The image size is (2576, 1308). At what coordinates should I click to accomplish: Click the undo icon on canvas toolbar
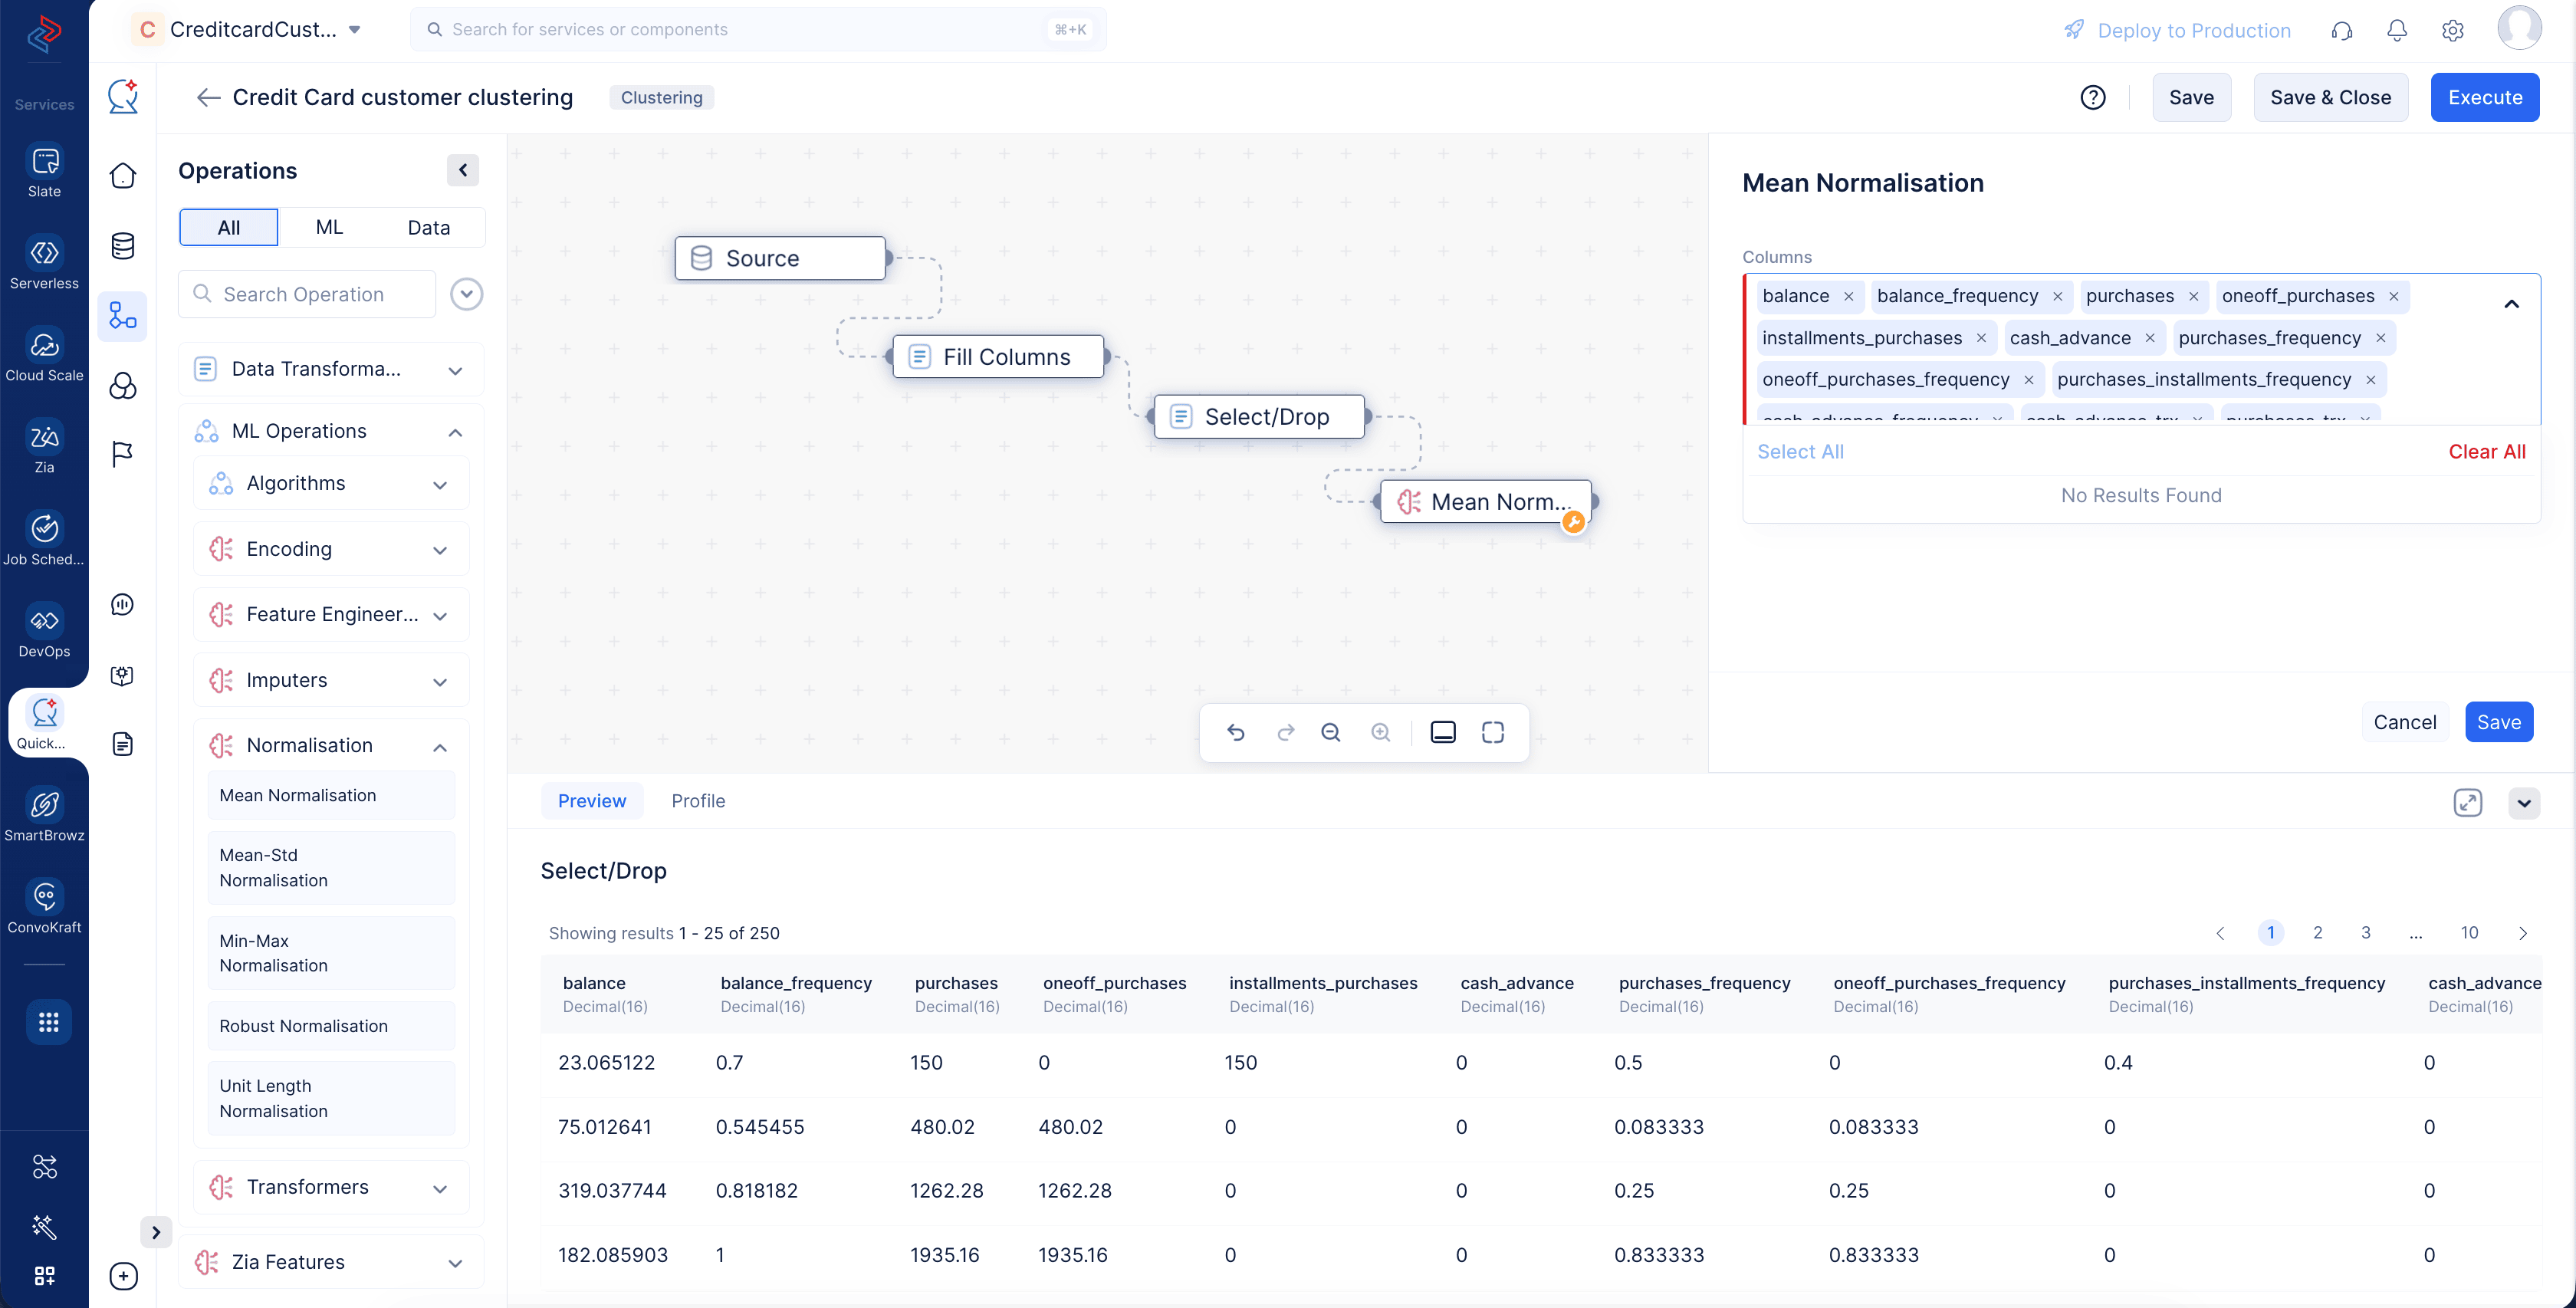point(1236,732)
